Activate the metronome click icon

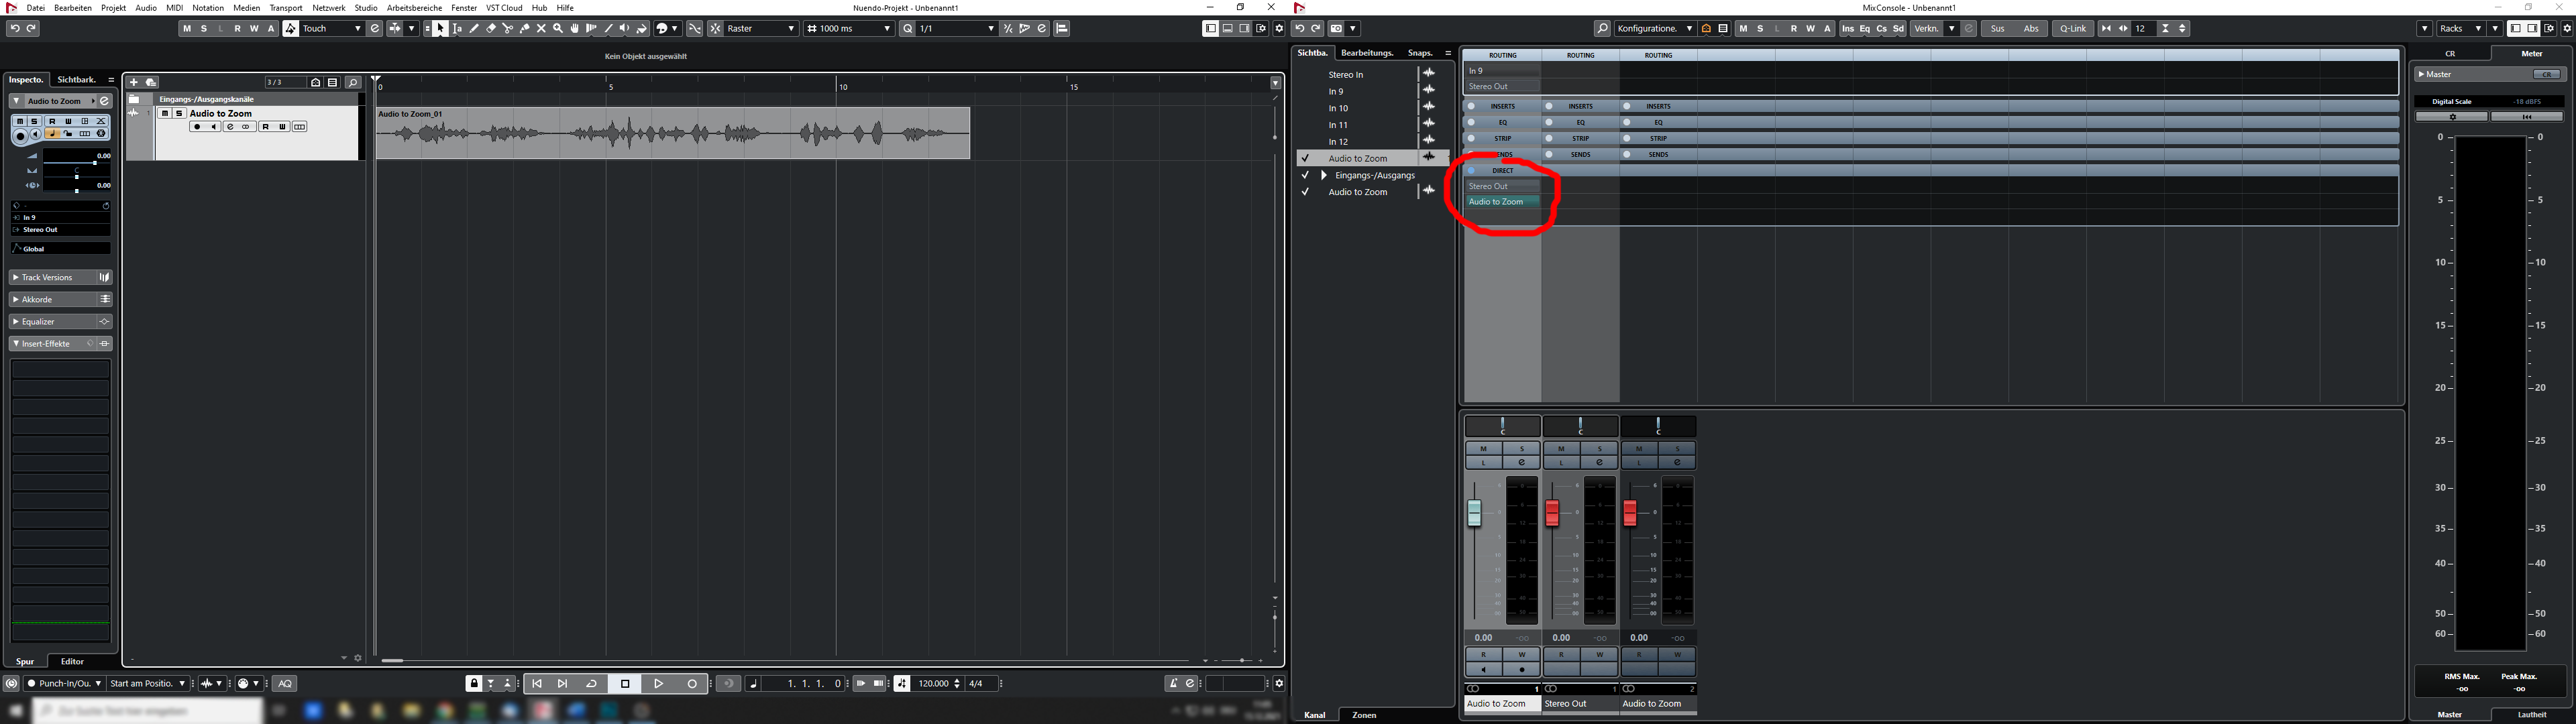coord(1173,683)
